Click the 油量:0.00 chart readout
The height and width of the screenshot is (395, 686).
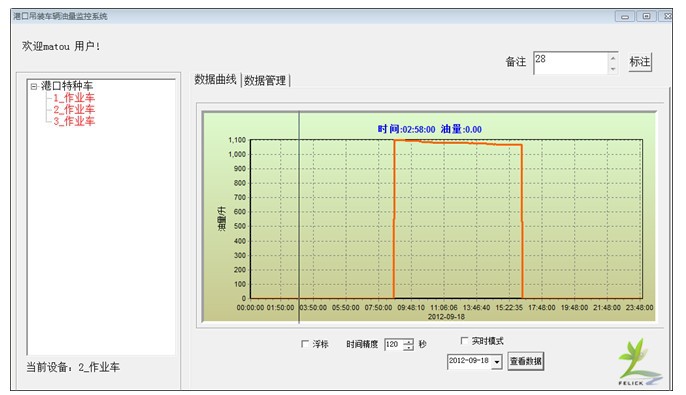click(461, 129)
